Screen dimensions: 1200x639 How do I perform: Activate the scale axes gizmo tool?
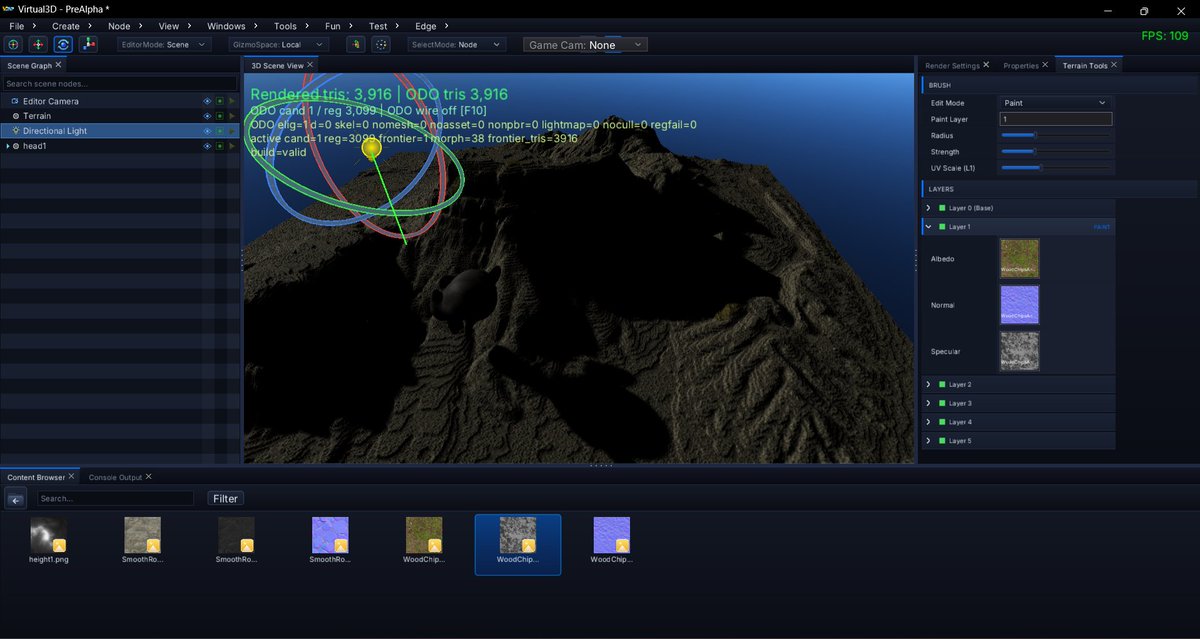(88, 44)
